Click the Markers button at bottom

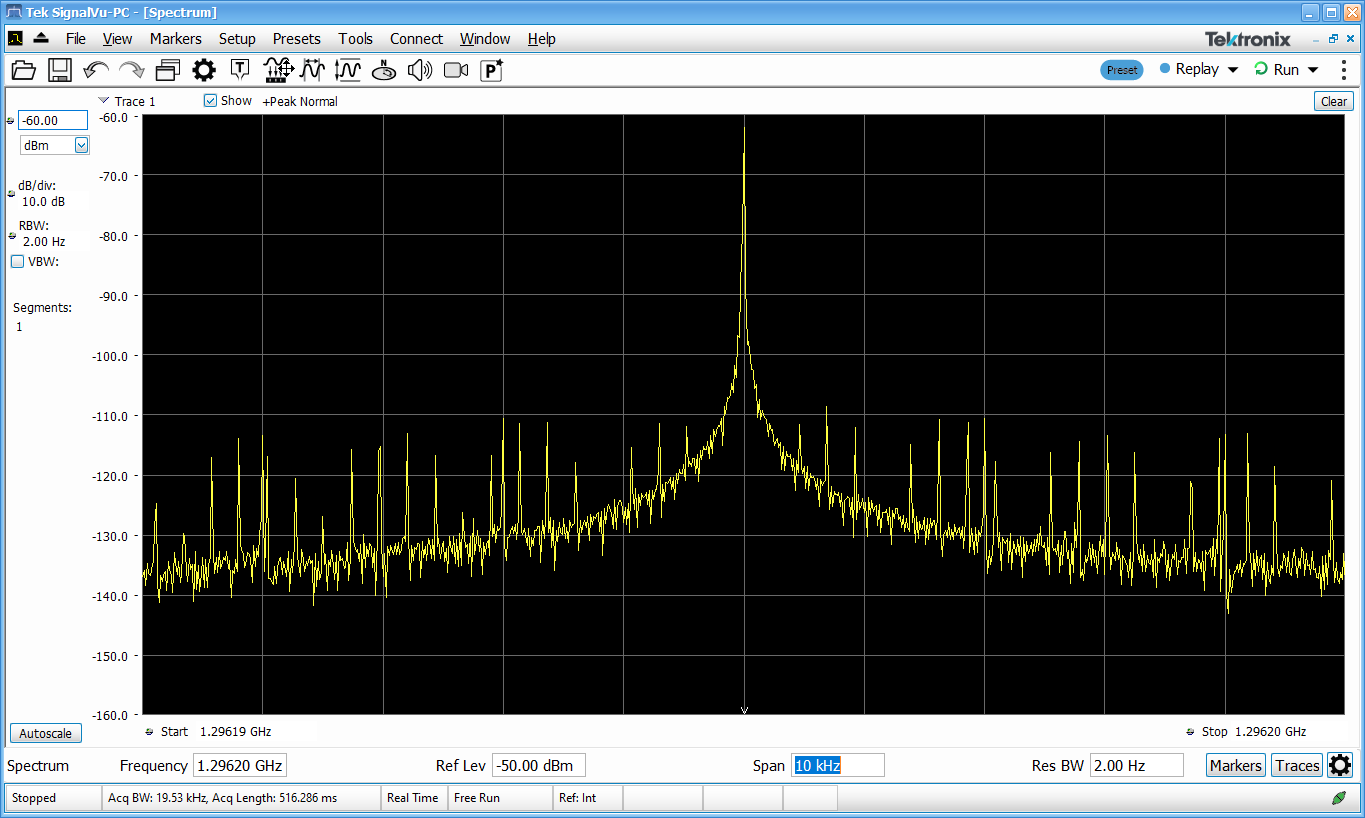tap(1235, 765)
